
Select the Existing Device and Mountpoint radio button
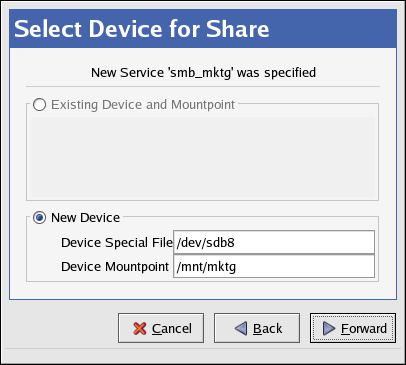[x=39, y=105]
